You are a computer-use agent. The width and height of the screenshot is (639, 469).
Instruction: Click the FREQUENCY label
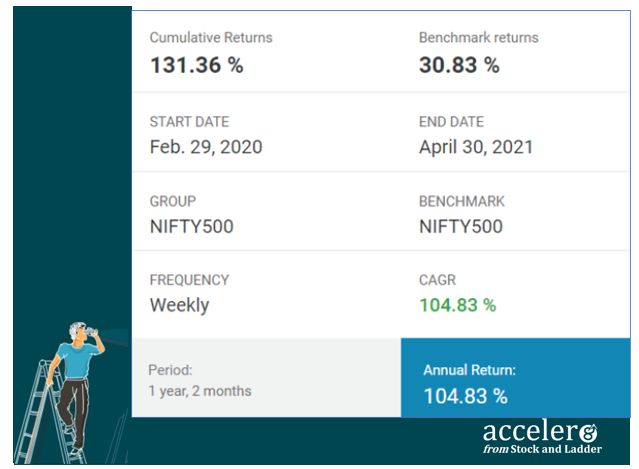point(189,280)
